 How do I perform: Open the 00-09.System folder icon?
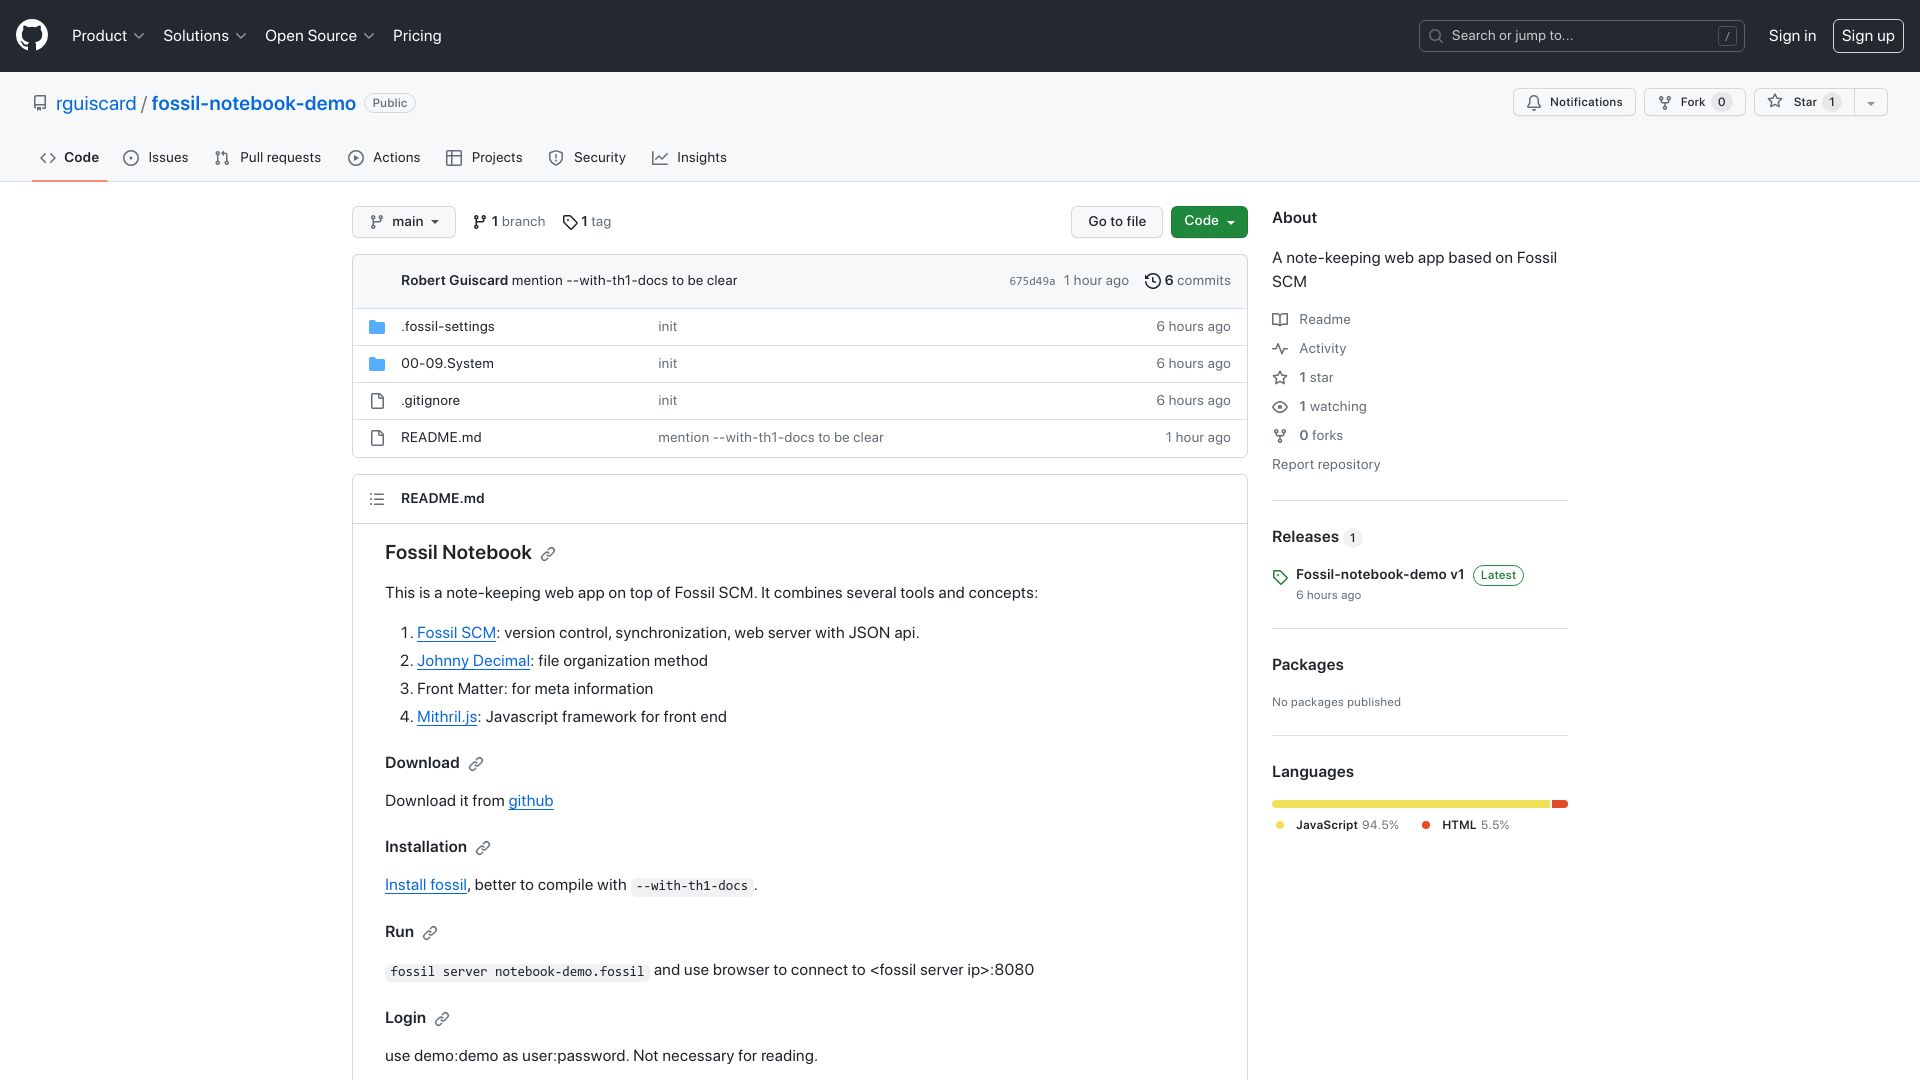[x=377, y=364]
